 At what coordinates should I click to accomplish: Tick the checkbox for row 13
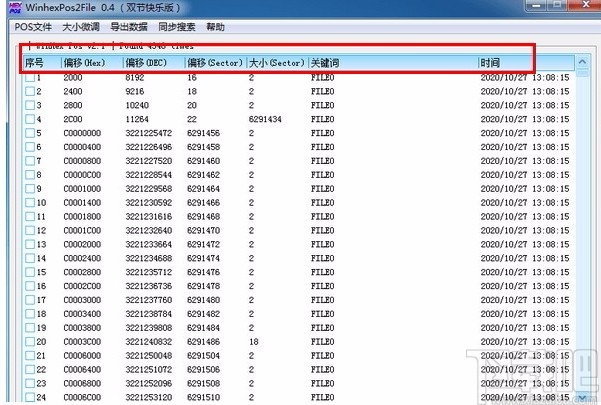point(30,244)
